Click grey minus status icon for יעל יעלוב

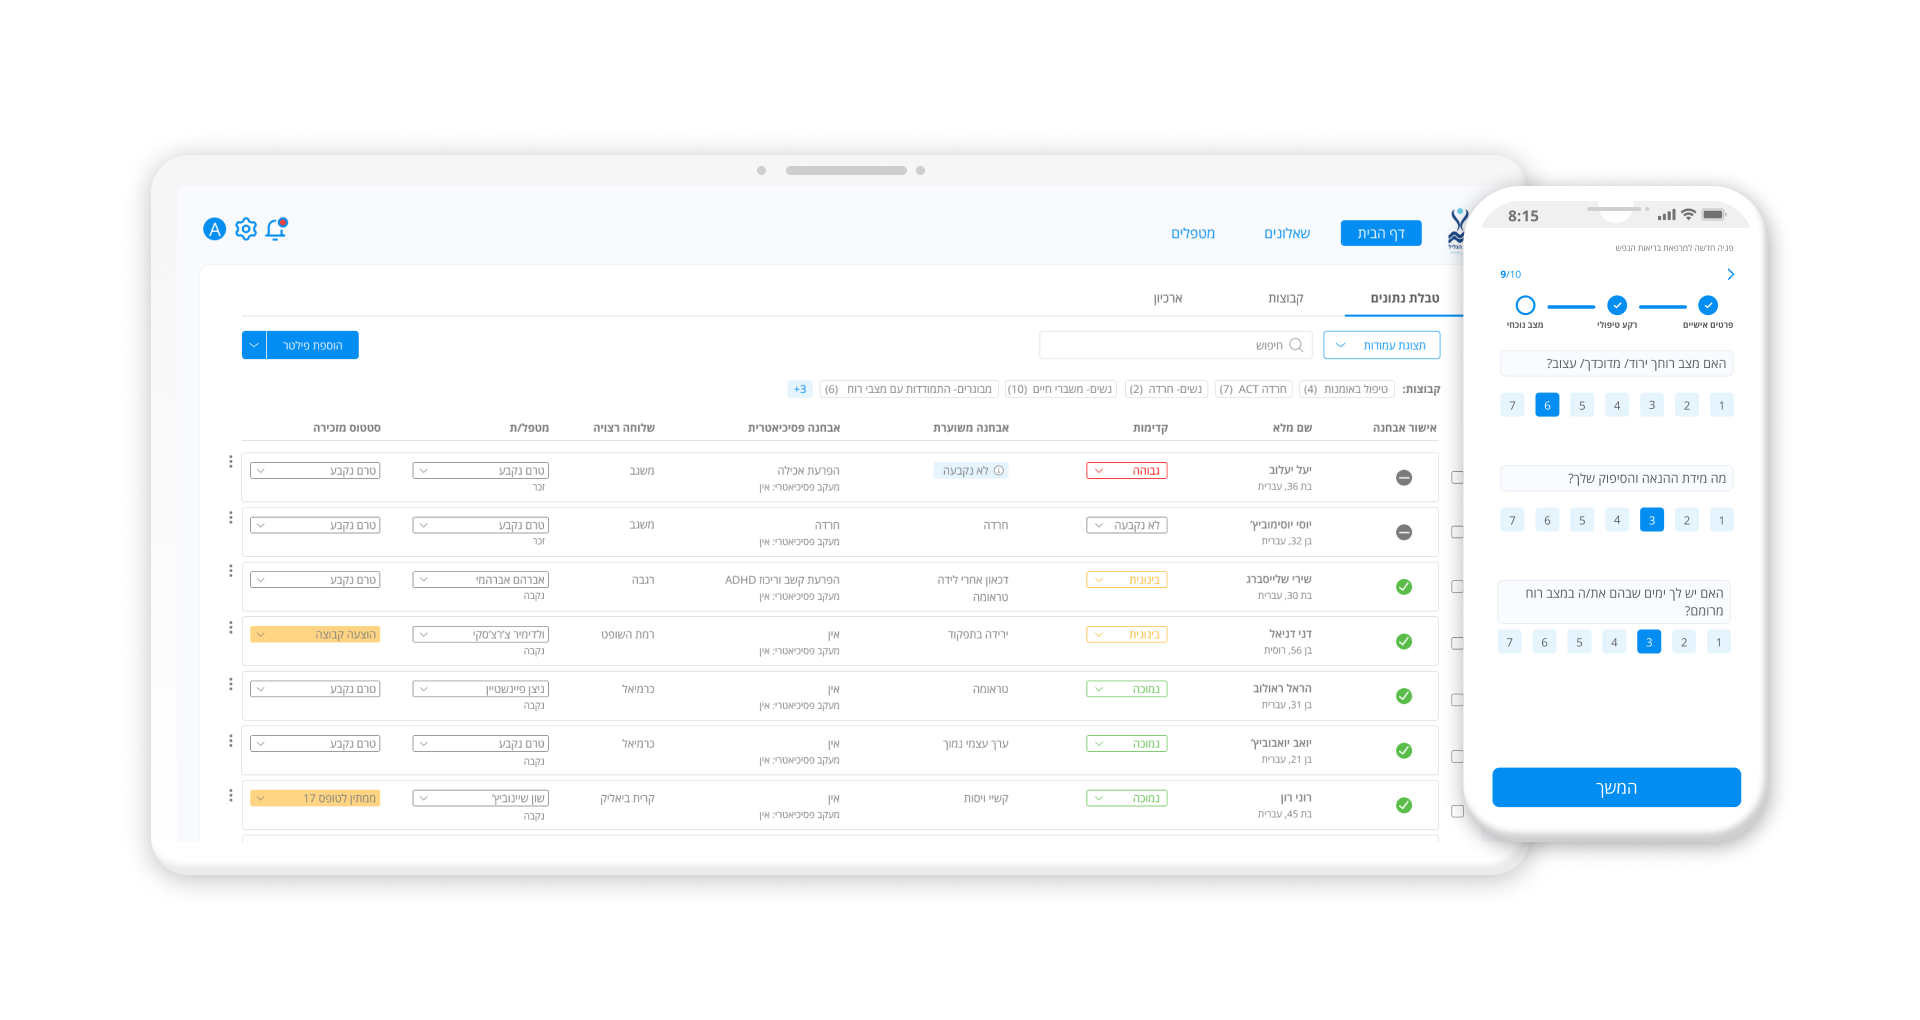point(1404,478)
